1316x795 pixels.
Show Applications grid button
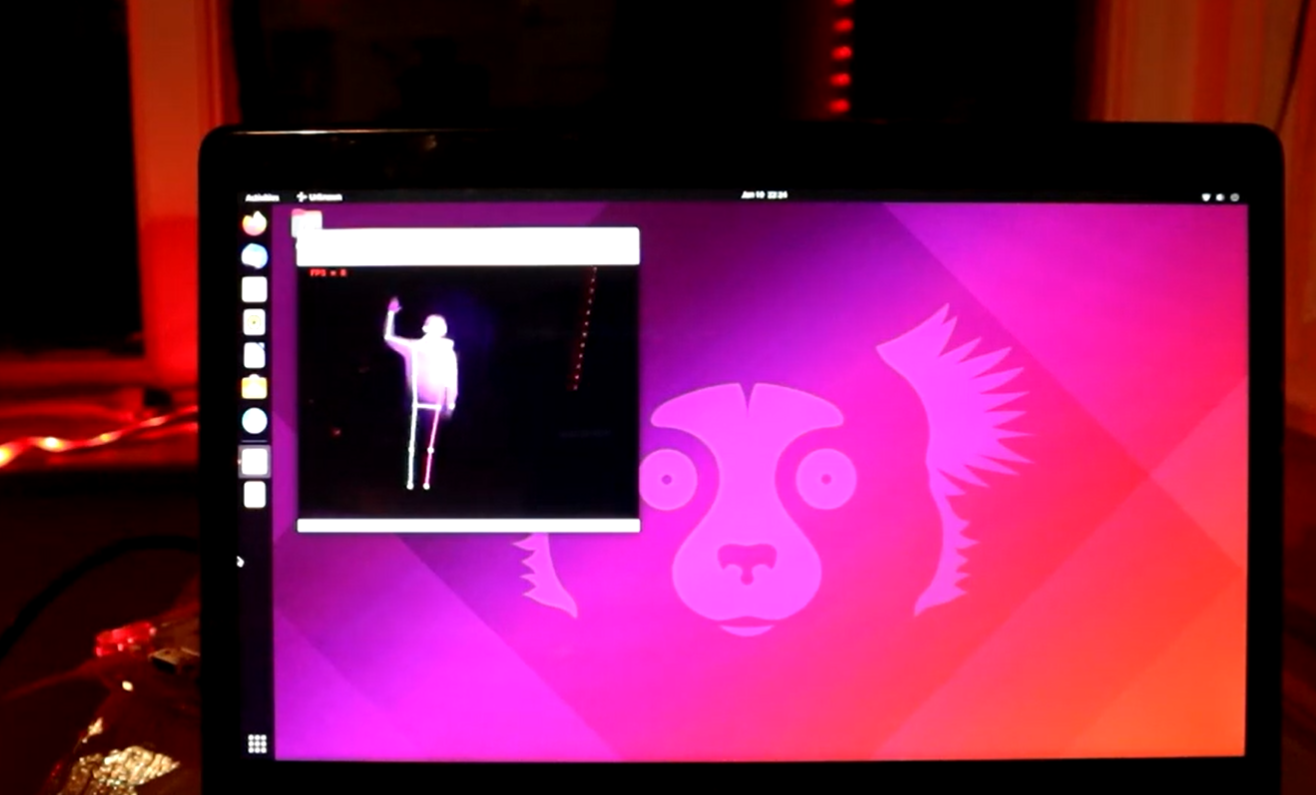pyautogui.click(x=257, y=743)
